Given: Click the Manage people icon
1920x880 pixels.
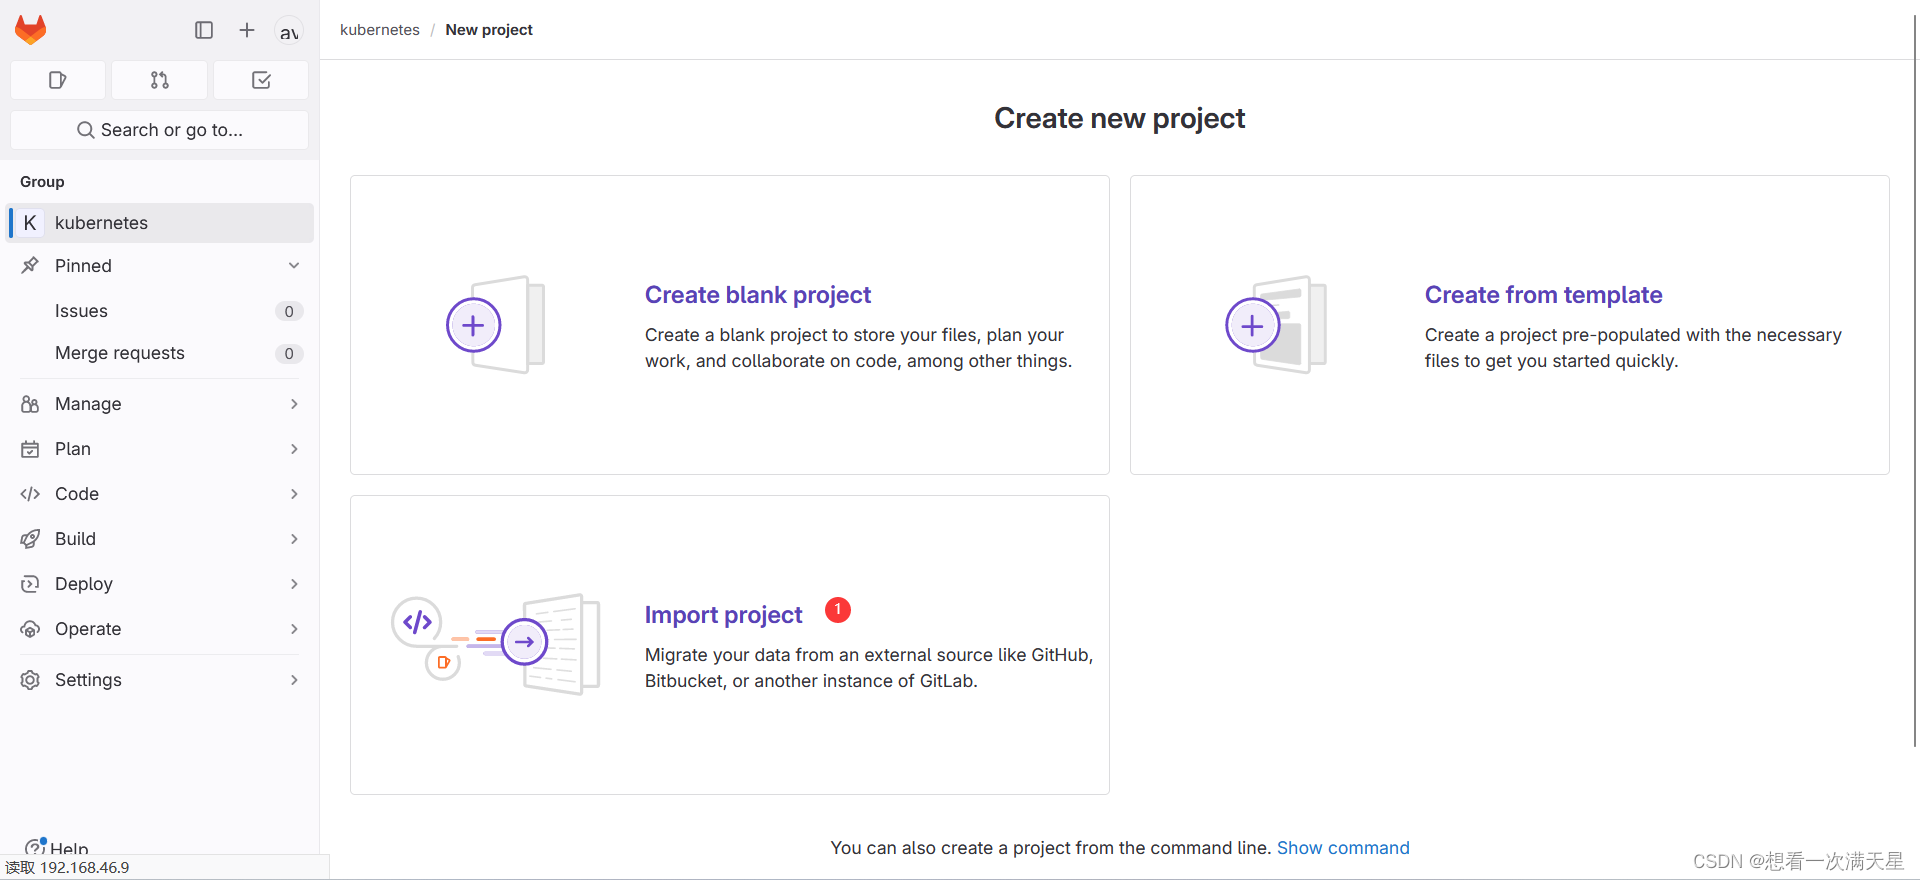Looking at the screenshot, I should [x=30, y=404].
